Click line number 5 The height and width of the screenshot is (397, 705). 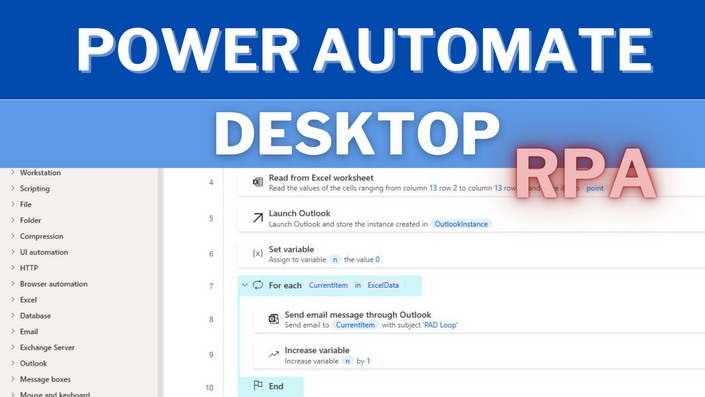click(x=211, y=219)
